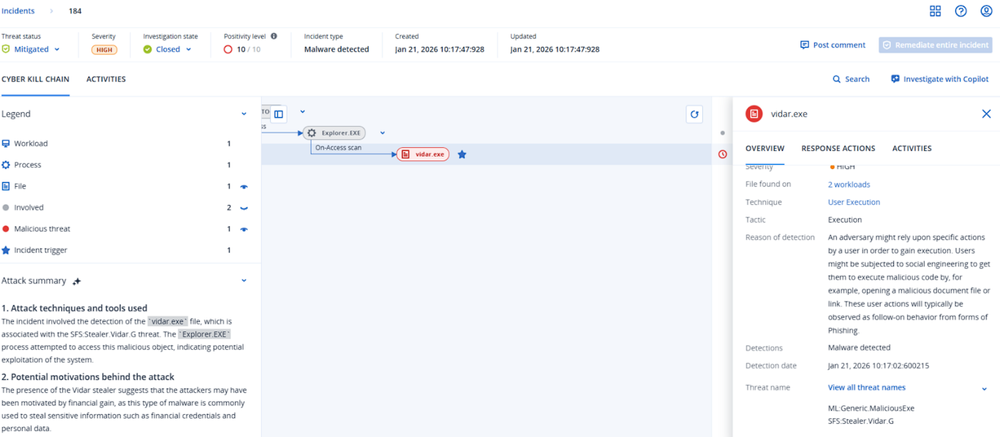Open the user account profile icon
Screen dimensions: 1000x437
pos(986,11)
